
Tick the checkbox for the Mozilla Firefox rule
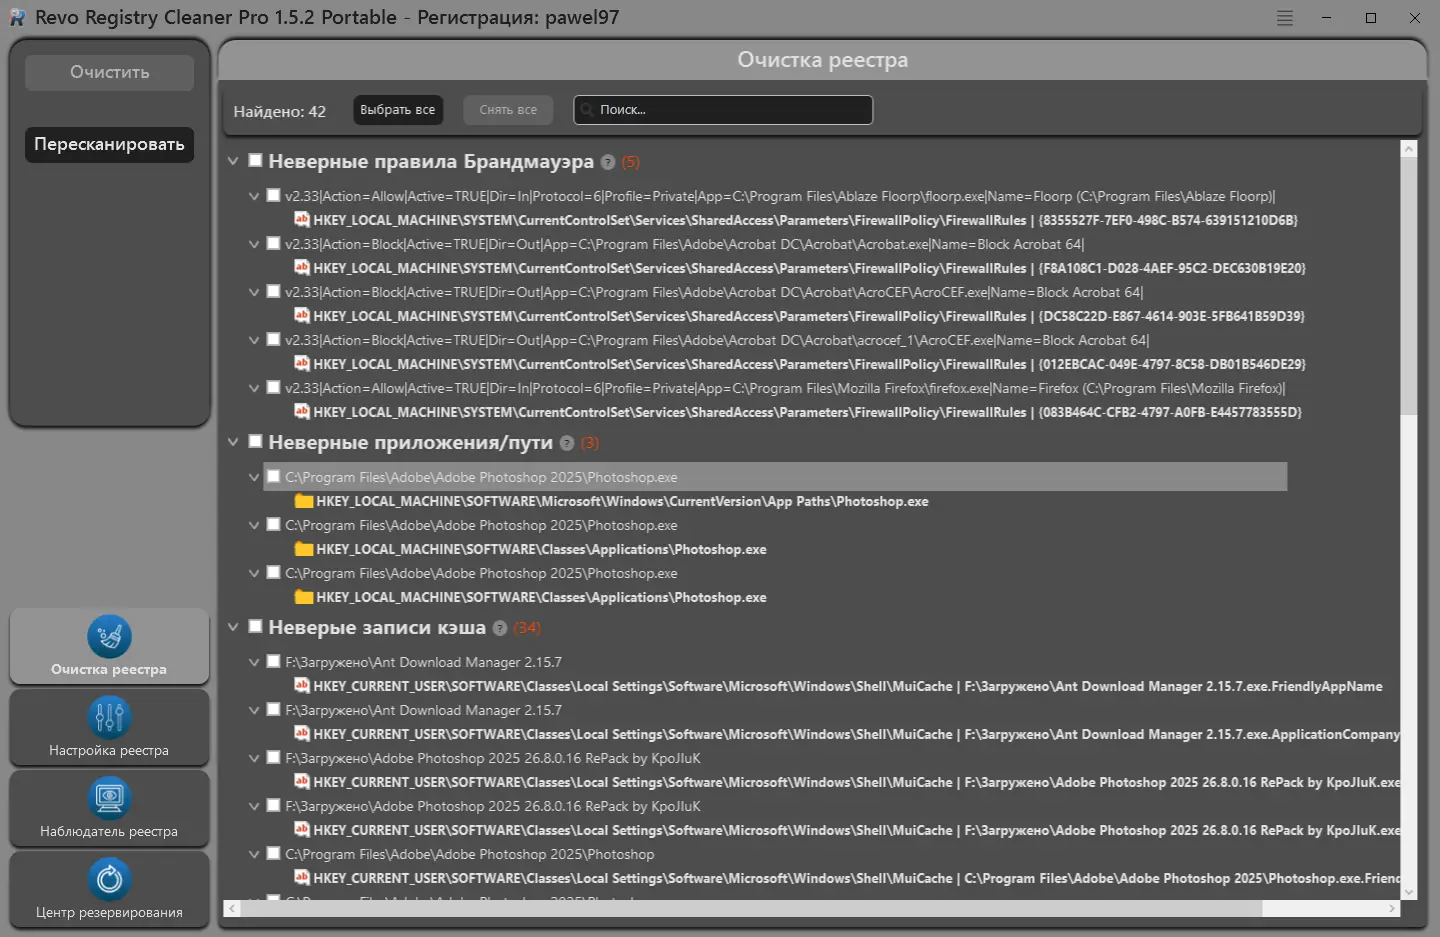click(x=273, y=387)
